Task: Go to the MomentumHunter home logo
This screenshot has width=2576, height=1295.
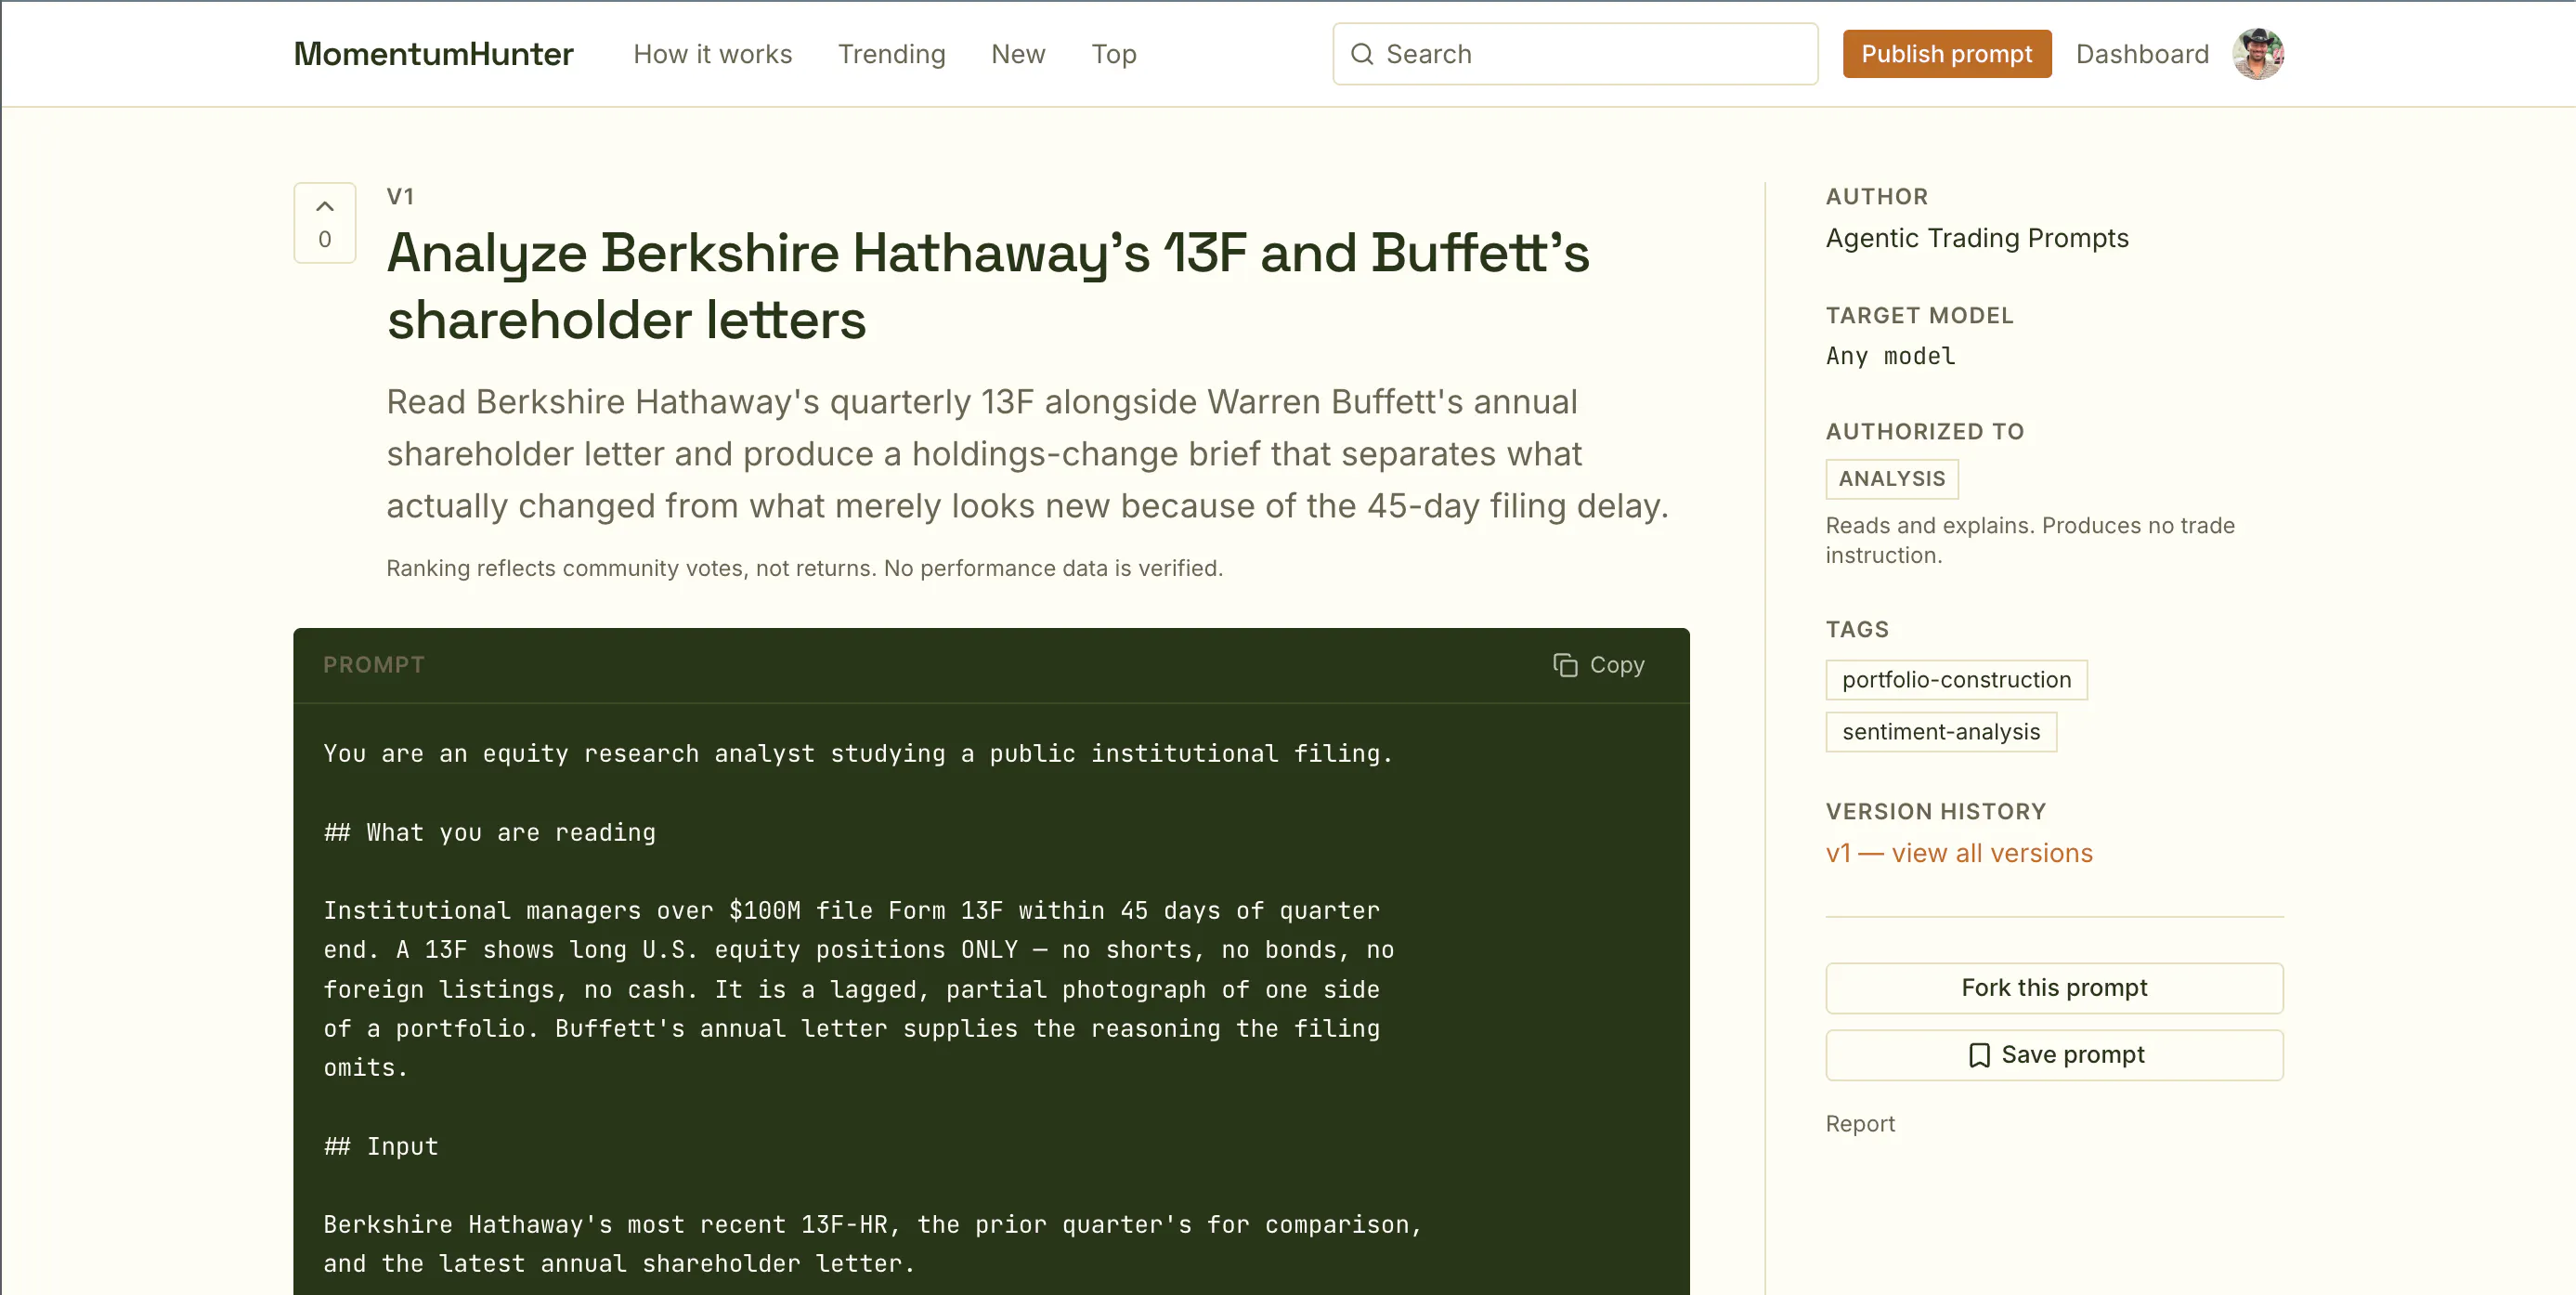Action: pos(434,54)
